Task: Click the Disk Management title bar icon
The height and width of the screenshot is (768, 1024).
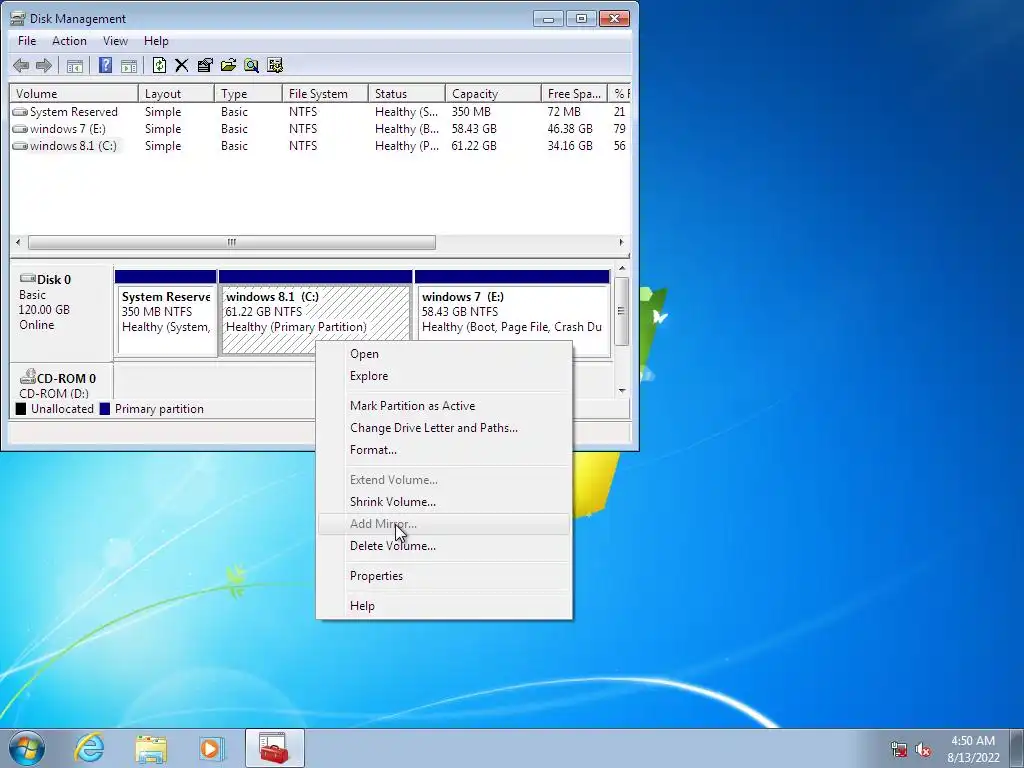Action: pyautogui.click(x=18, y=18)
